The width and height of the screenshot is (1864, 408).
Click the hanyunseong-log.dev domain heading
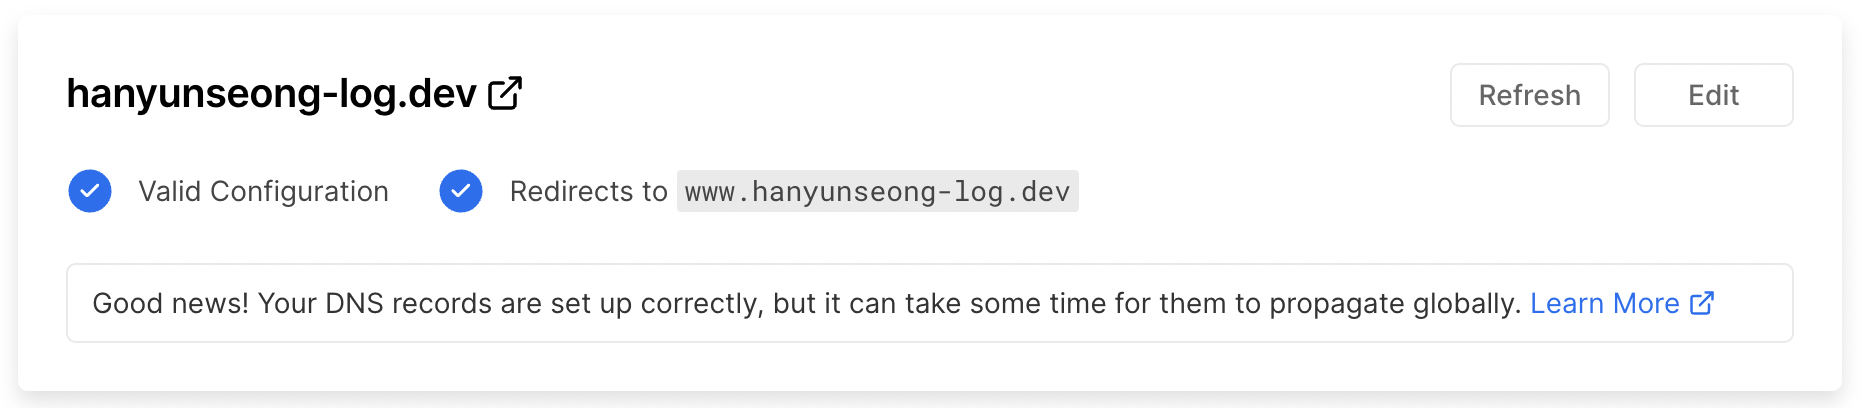point(271,94)
